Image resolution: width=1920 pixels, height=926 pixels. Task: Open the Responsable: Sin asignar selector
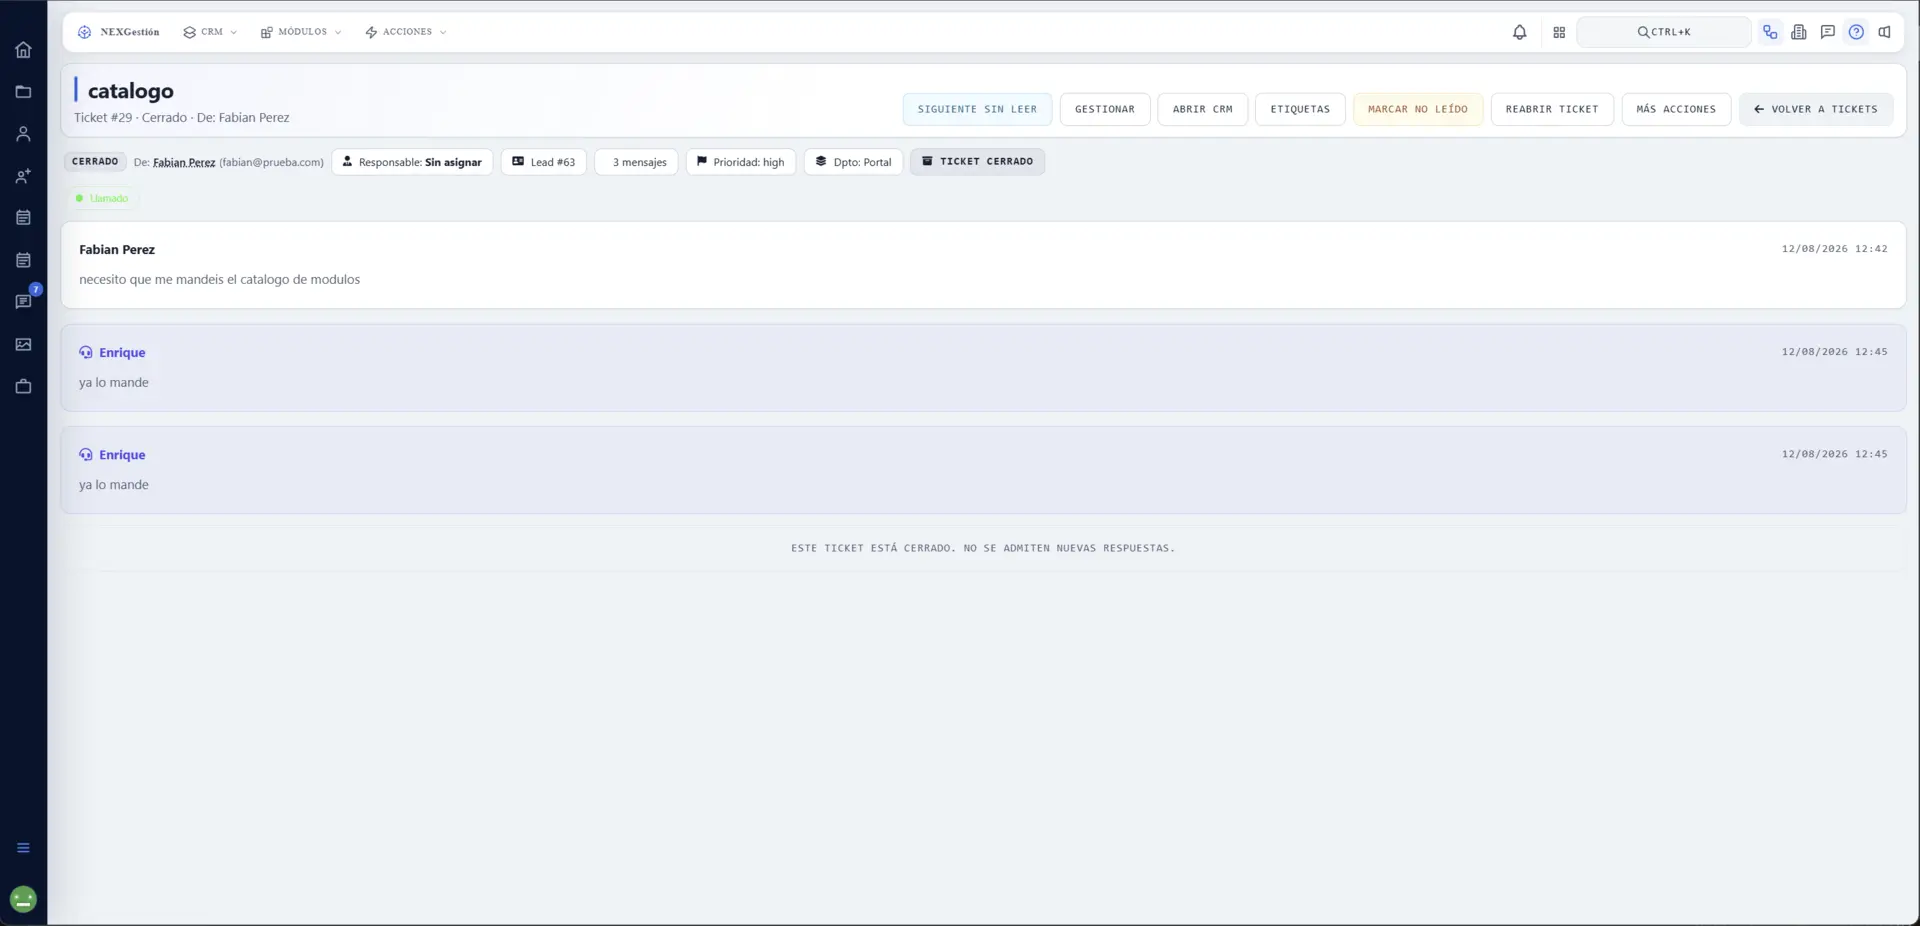(412, 162)
